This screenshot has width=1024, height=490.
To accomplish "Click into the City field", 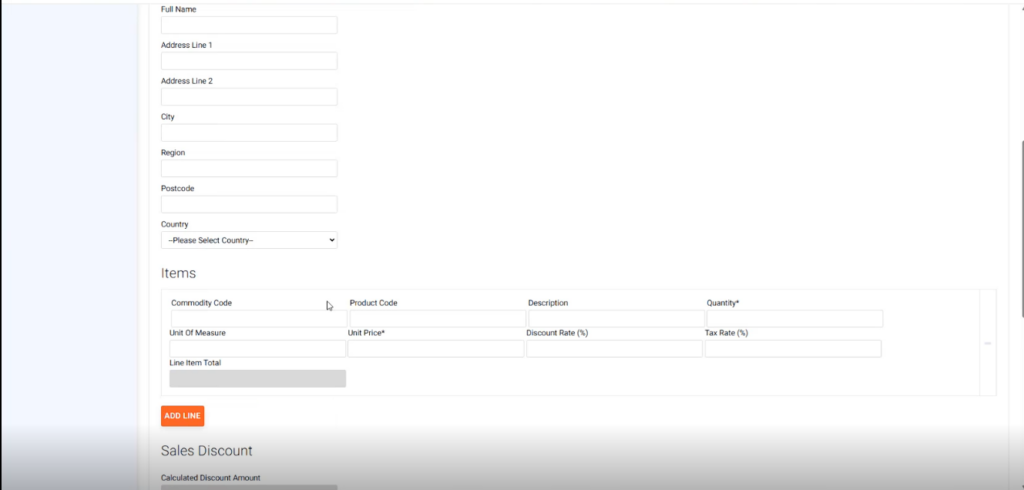I will [x=249, y=133].
